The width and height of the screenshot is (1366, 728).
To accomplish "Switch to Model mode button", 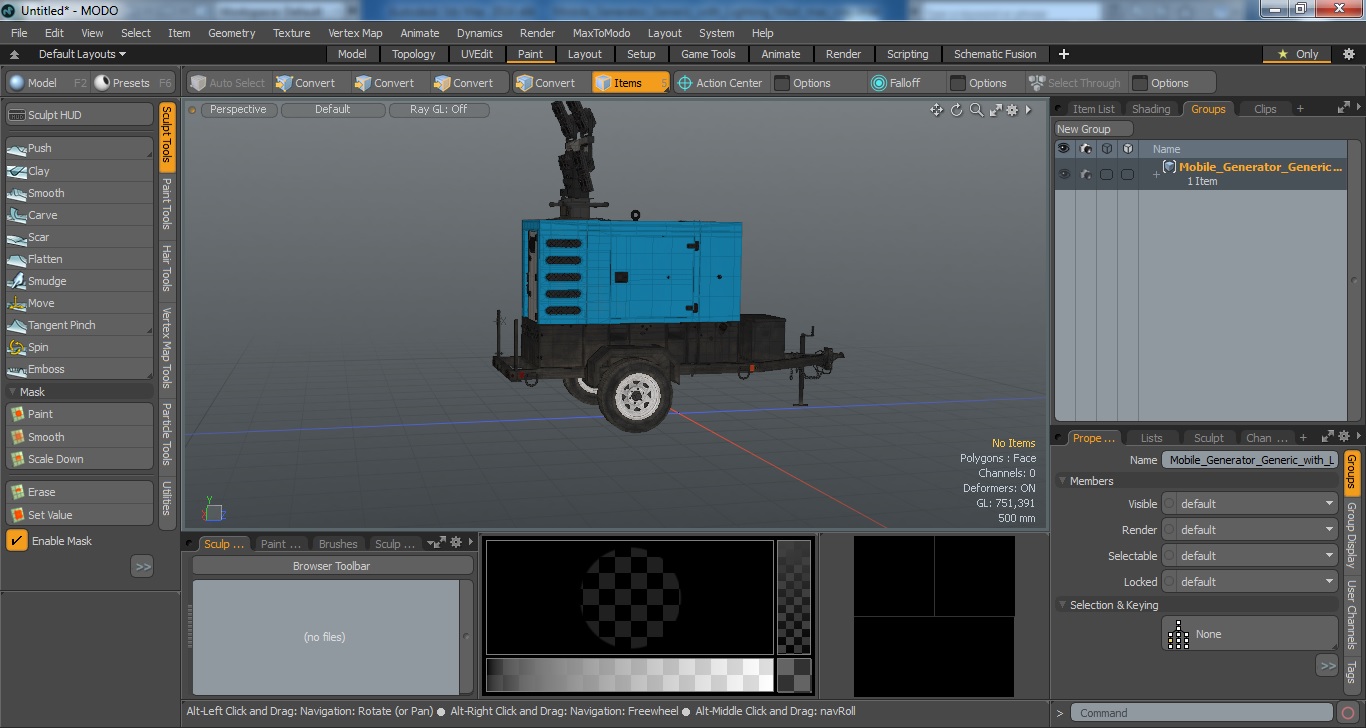I will 46,83.
